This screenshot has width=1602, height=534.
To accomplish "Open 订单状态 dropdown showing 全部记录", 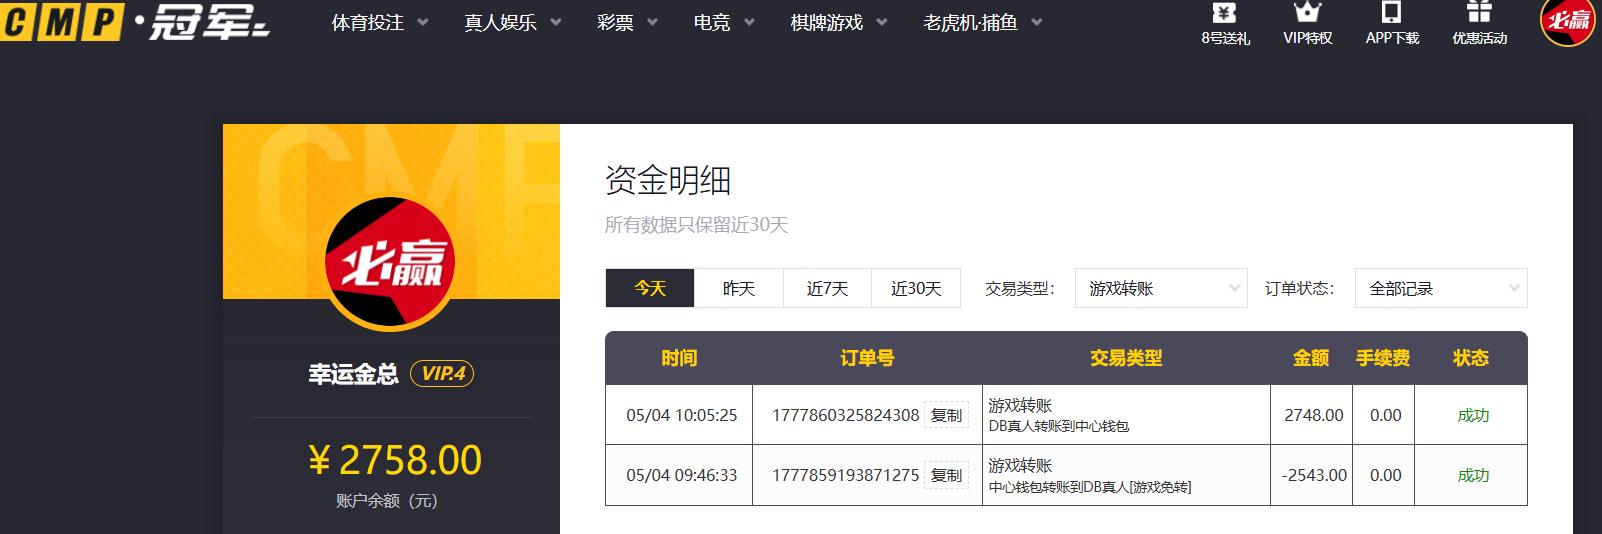I will click(1441, 288).
